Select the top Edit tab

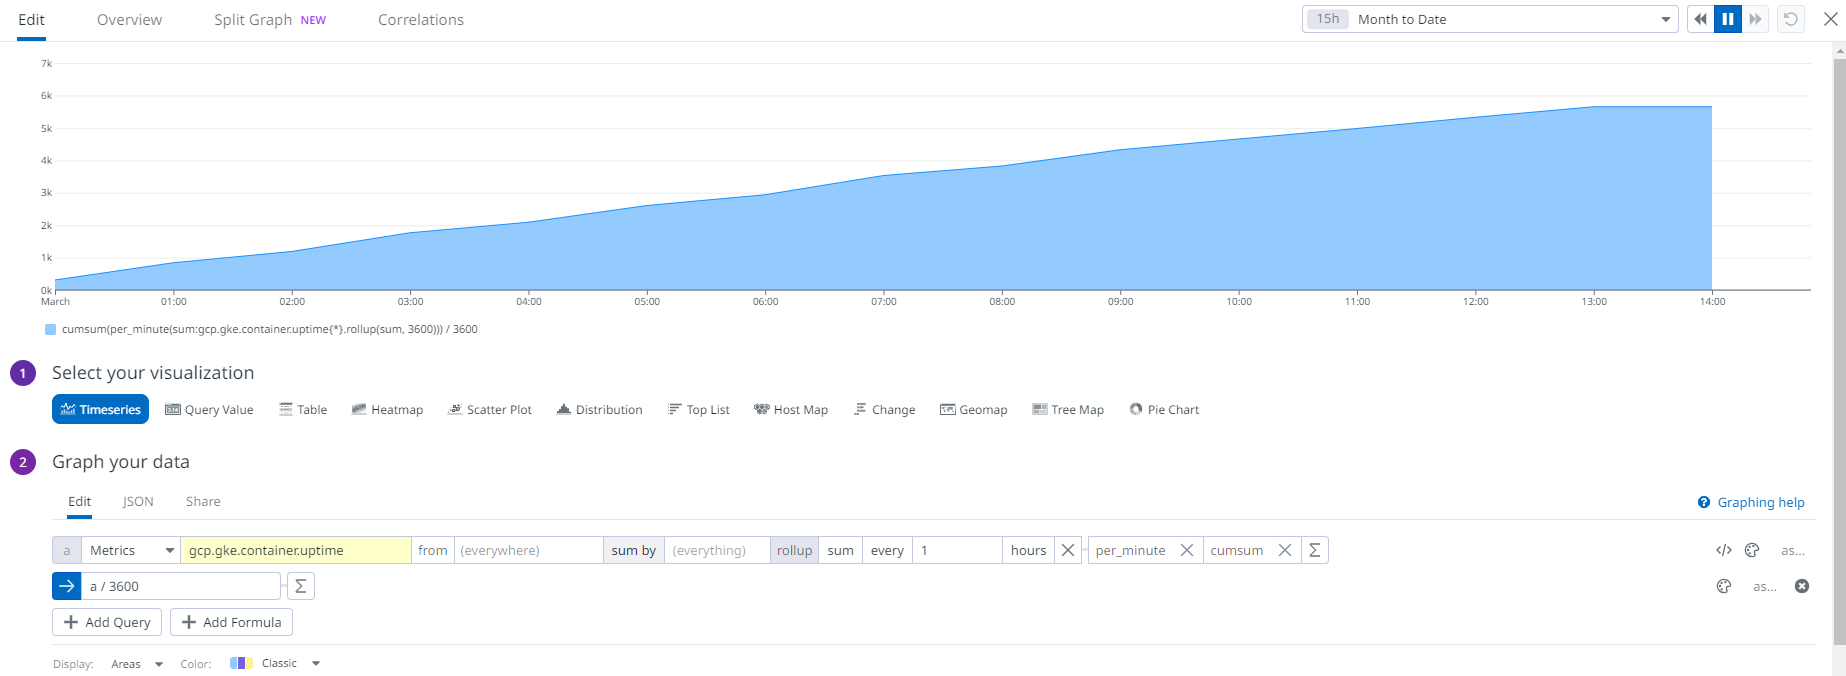[x=32, y=20]
